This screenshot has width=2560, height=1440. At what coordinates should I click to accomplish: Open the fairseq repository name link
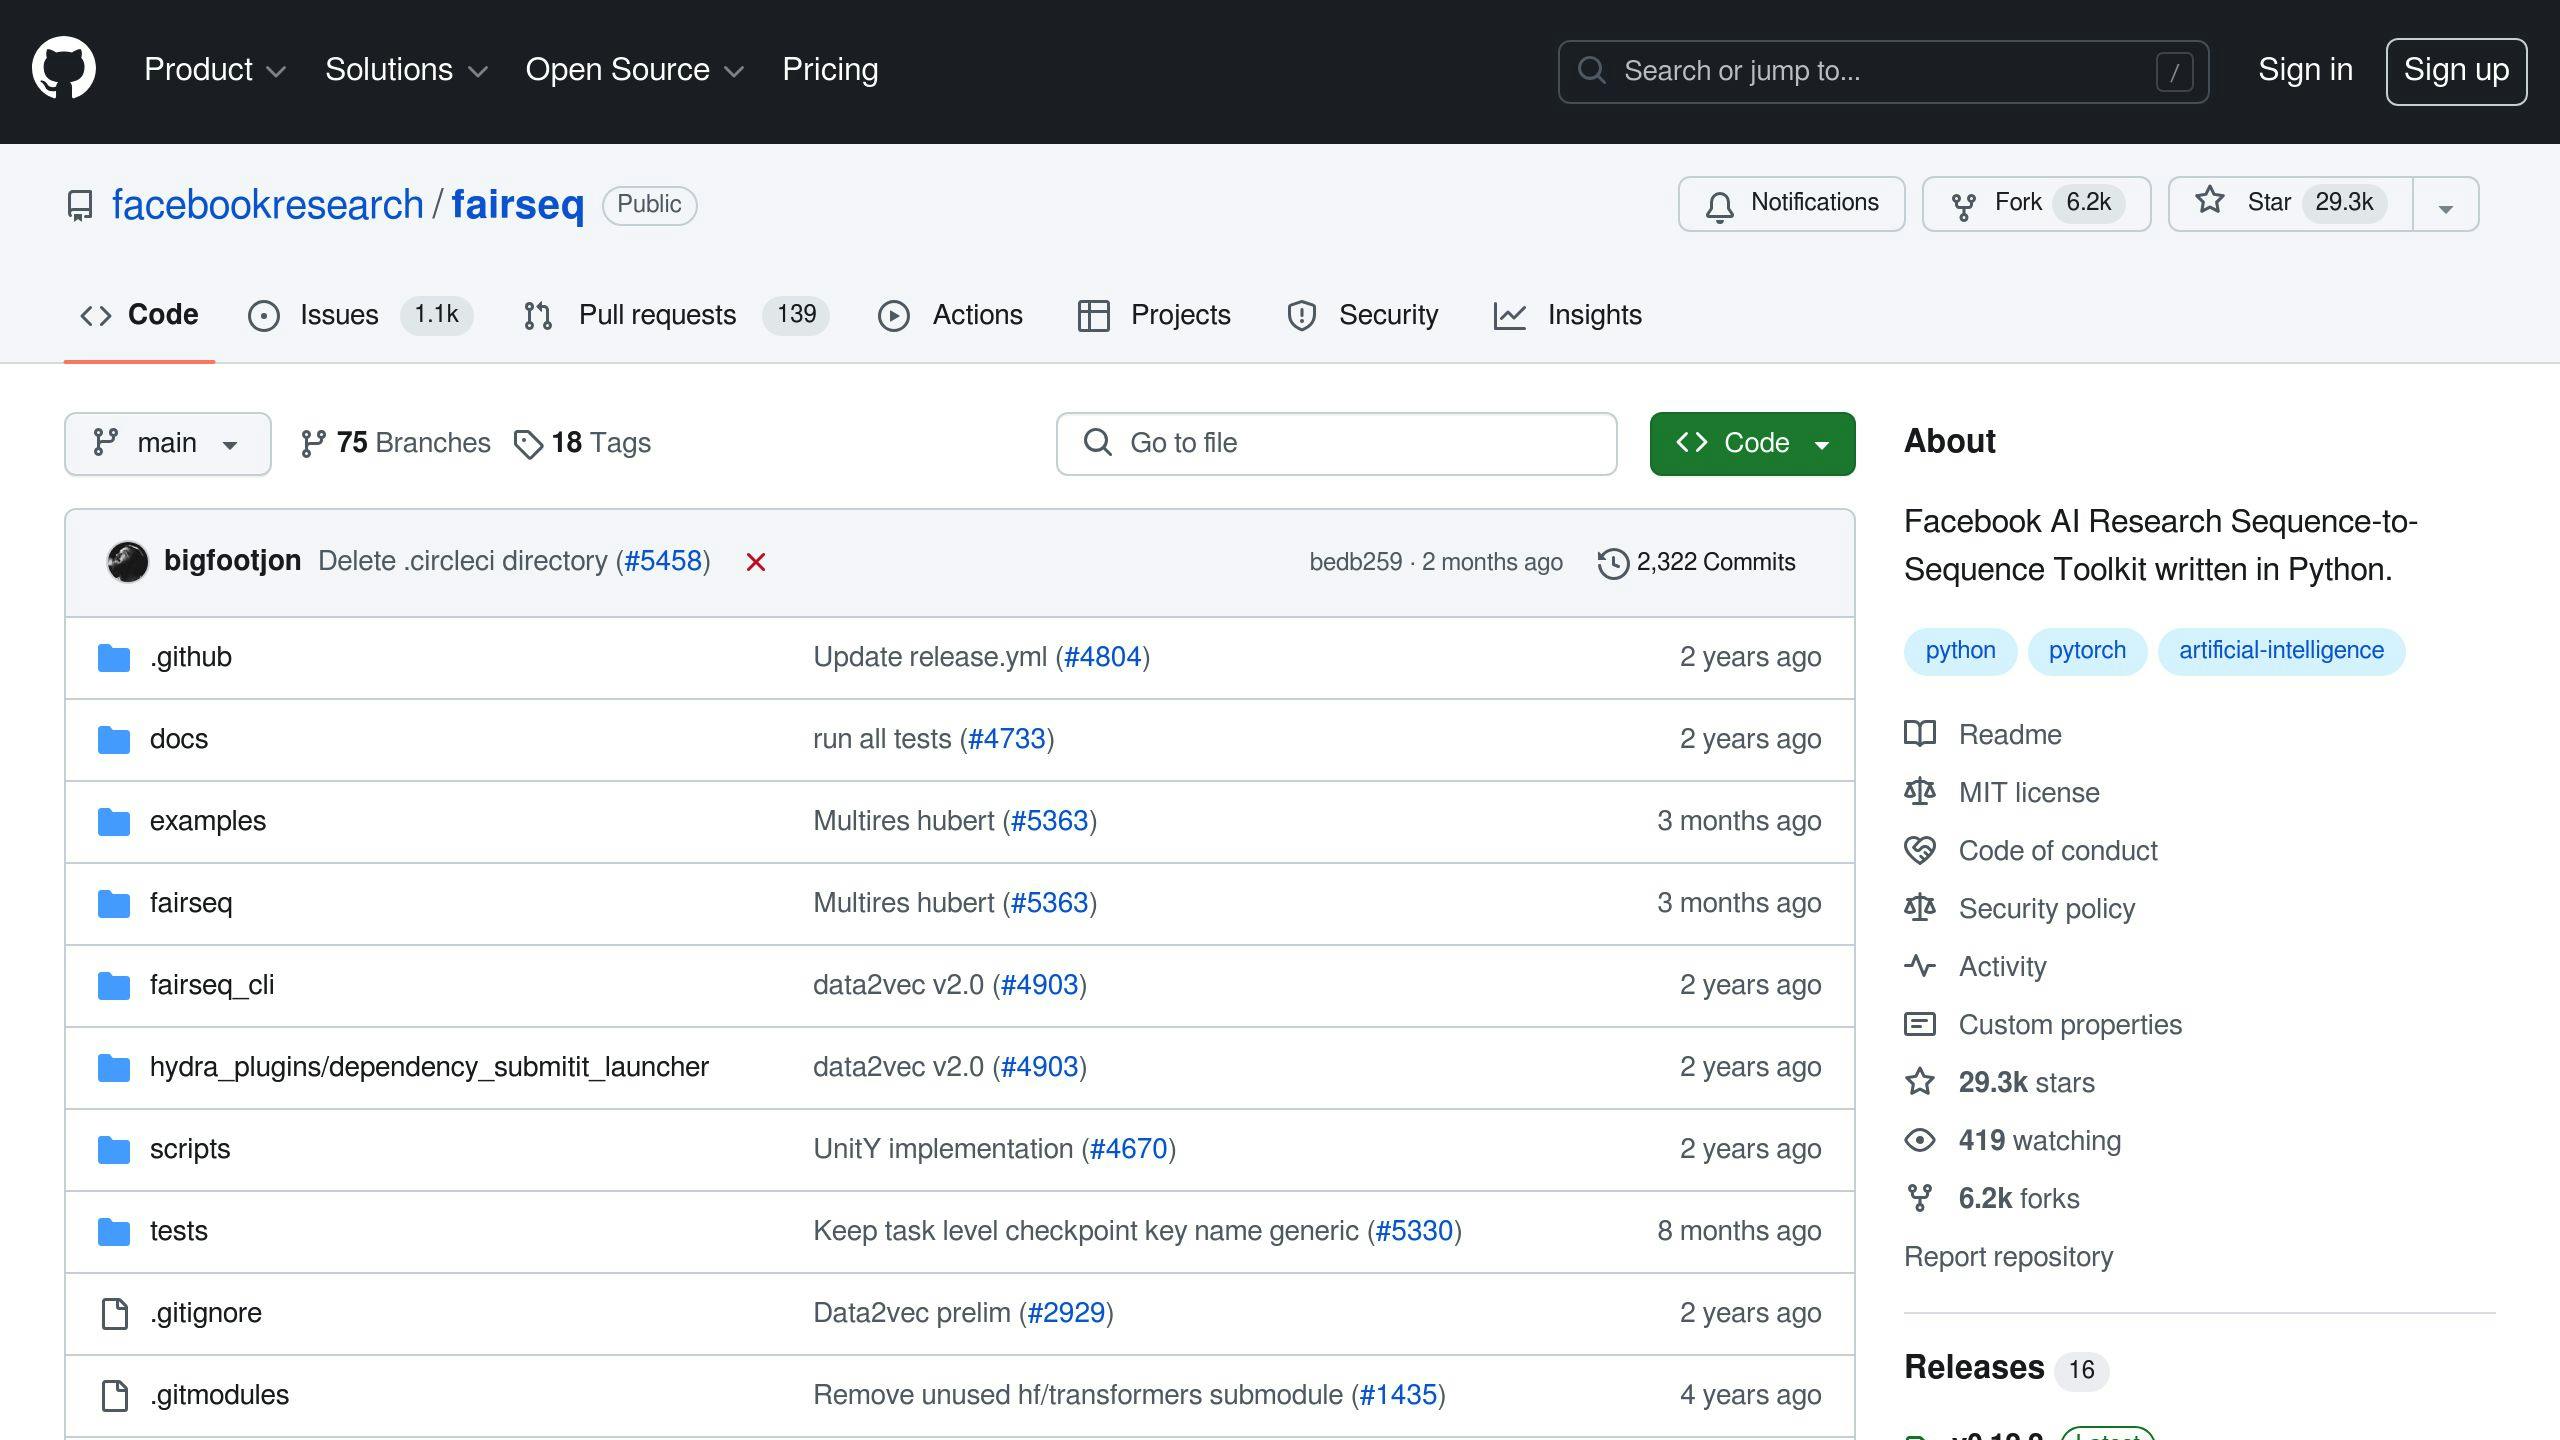[517, 205]
